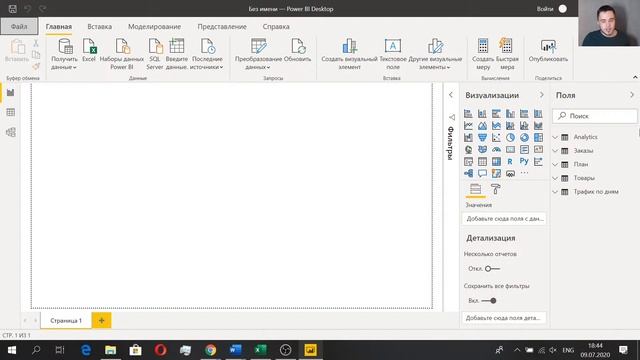Select the decomposition tree visual
Image resolution: width=640 pixels, height=360 pixels.
point(469,173)
